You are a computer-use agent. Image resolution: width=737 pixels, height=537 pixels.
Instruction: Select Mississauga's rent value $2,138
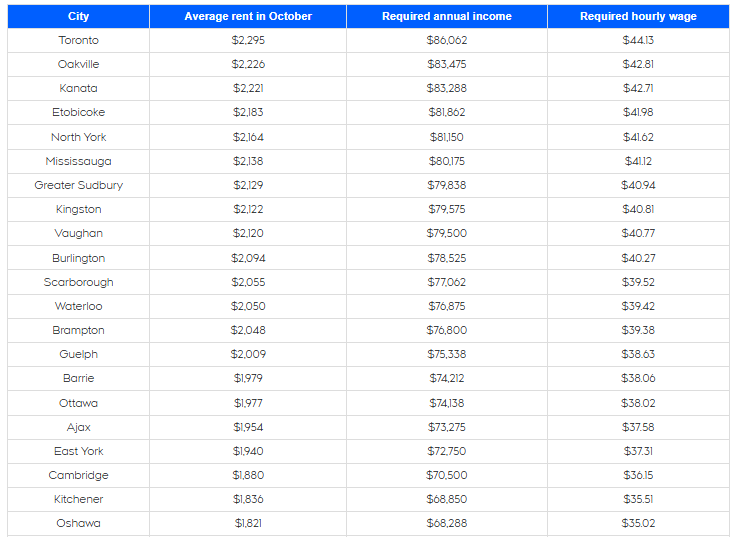click(248, 161)
